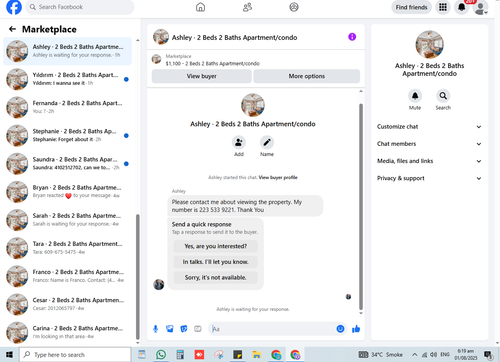Click View buyer button

tap(201, 76)
